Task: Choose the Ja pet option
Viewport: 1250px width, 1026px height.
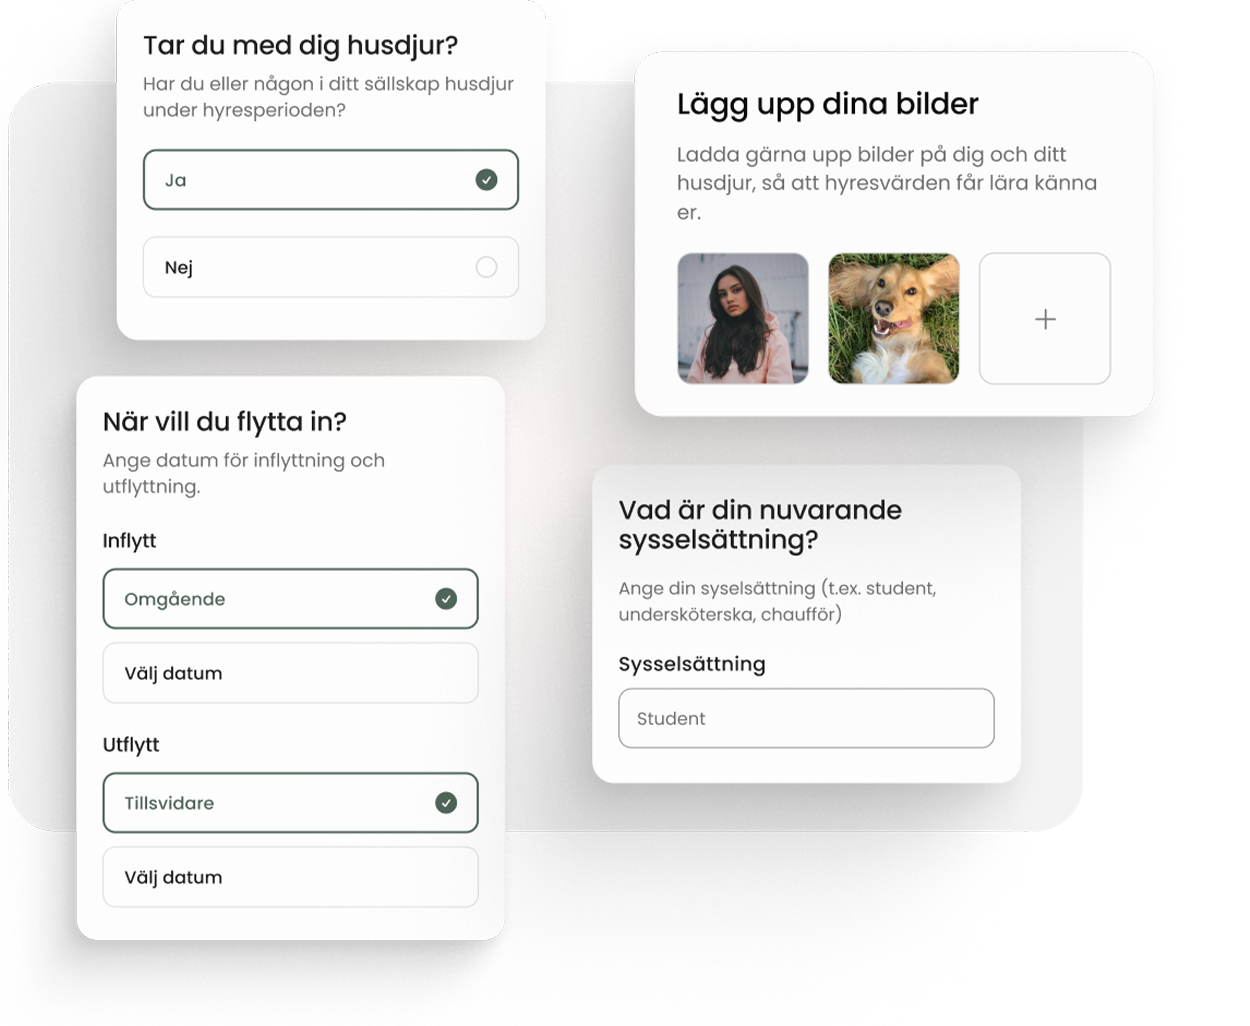Action: pyautogui.click(x=331, y=180)
